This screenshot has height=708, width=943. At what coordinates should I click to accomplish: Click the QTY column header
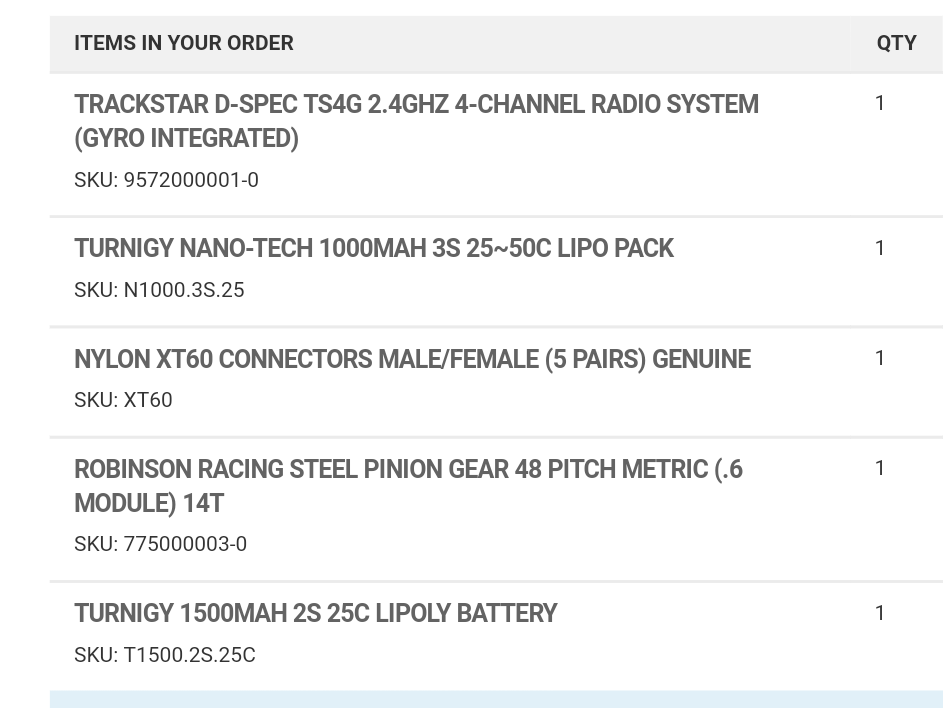coord(896,43)
